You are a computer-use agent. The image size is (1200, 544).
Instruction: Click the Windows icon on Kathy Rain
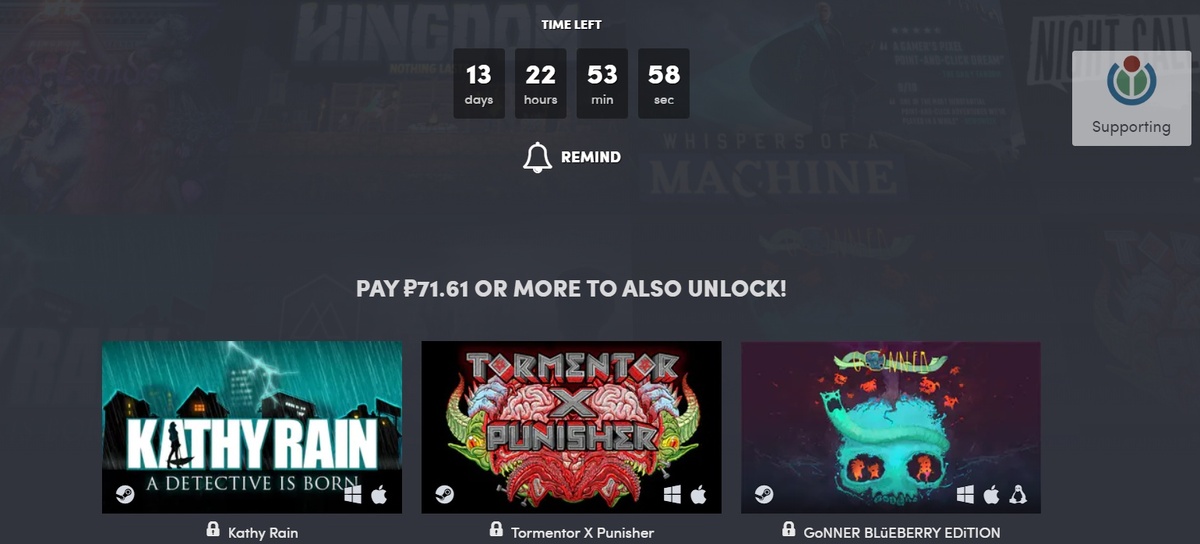352,494
